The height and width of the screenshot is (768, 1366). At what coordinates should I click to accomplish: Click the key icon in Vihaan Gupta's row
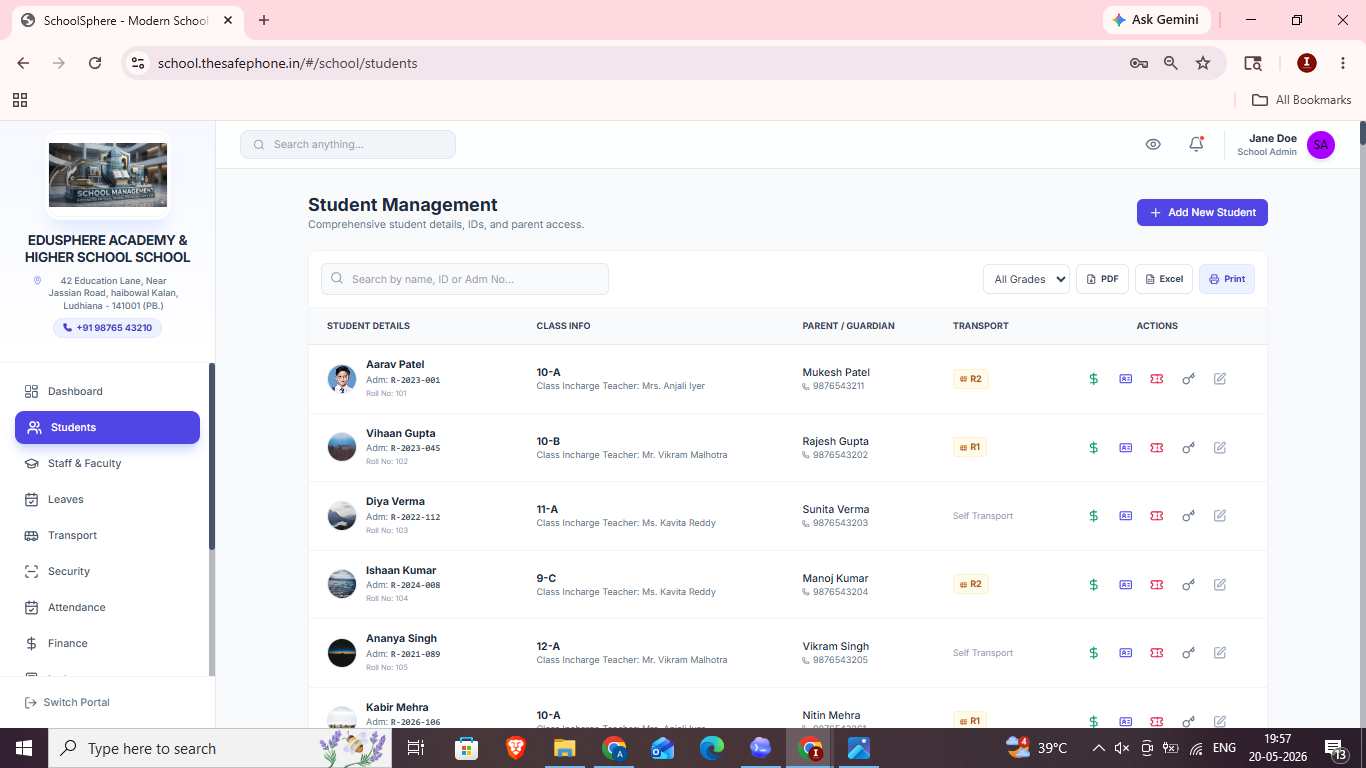(x=1188, y=447)
